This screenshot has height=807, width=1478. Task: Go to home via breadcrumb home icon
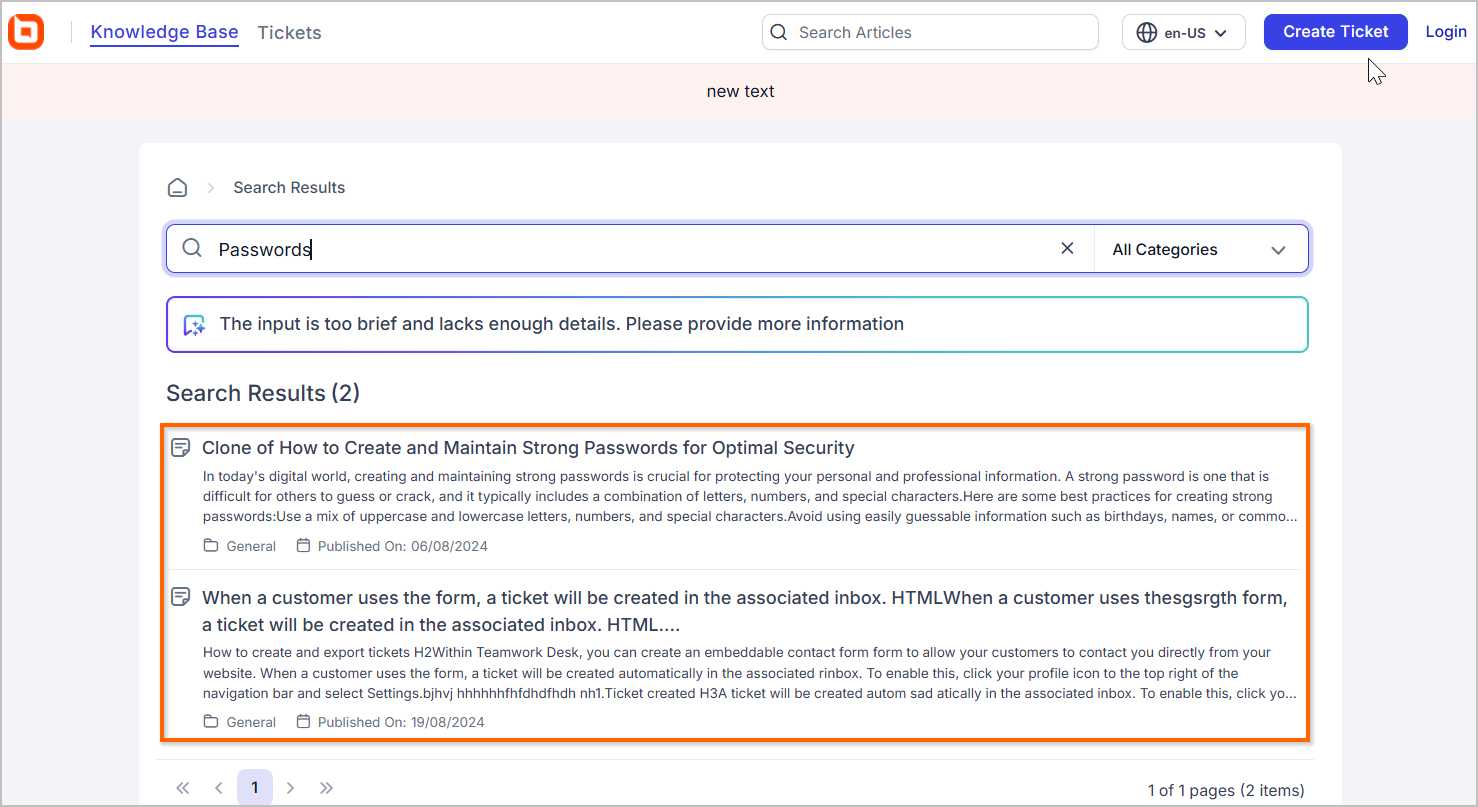(x=177, y=187)
